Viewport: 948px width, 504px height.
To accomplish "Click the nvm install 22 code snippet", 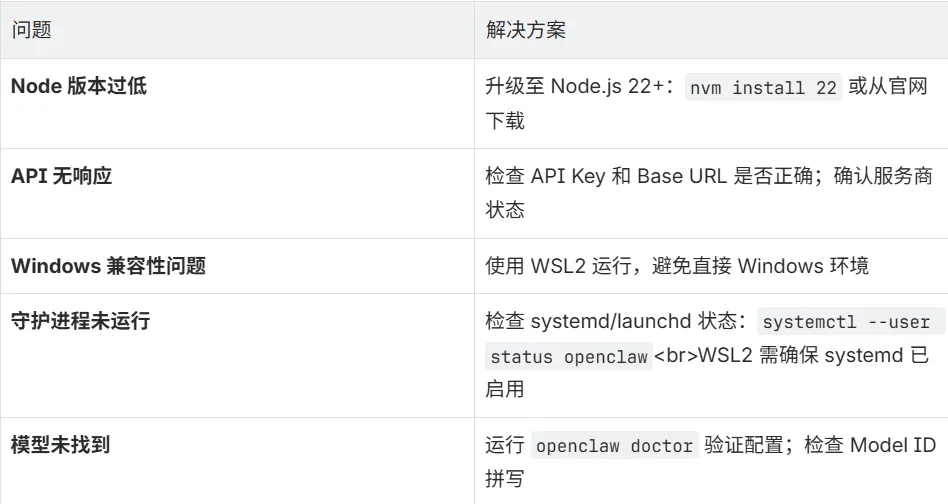I will coord(764,88).
